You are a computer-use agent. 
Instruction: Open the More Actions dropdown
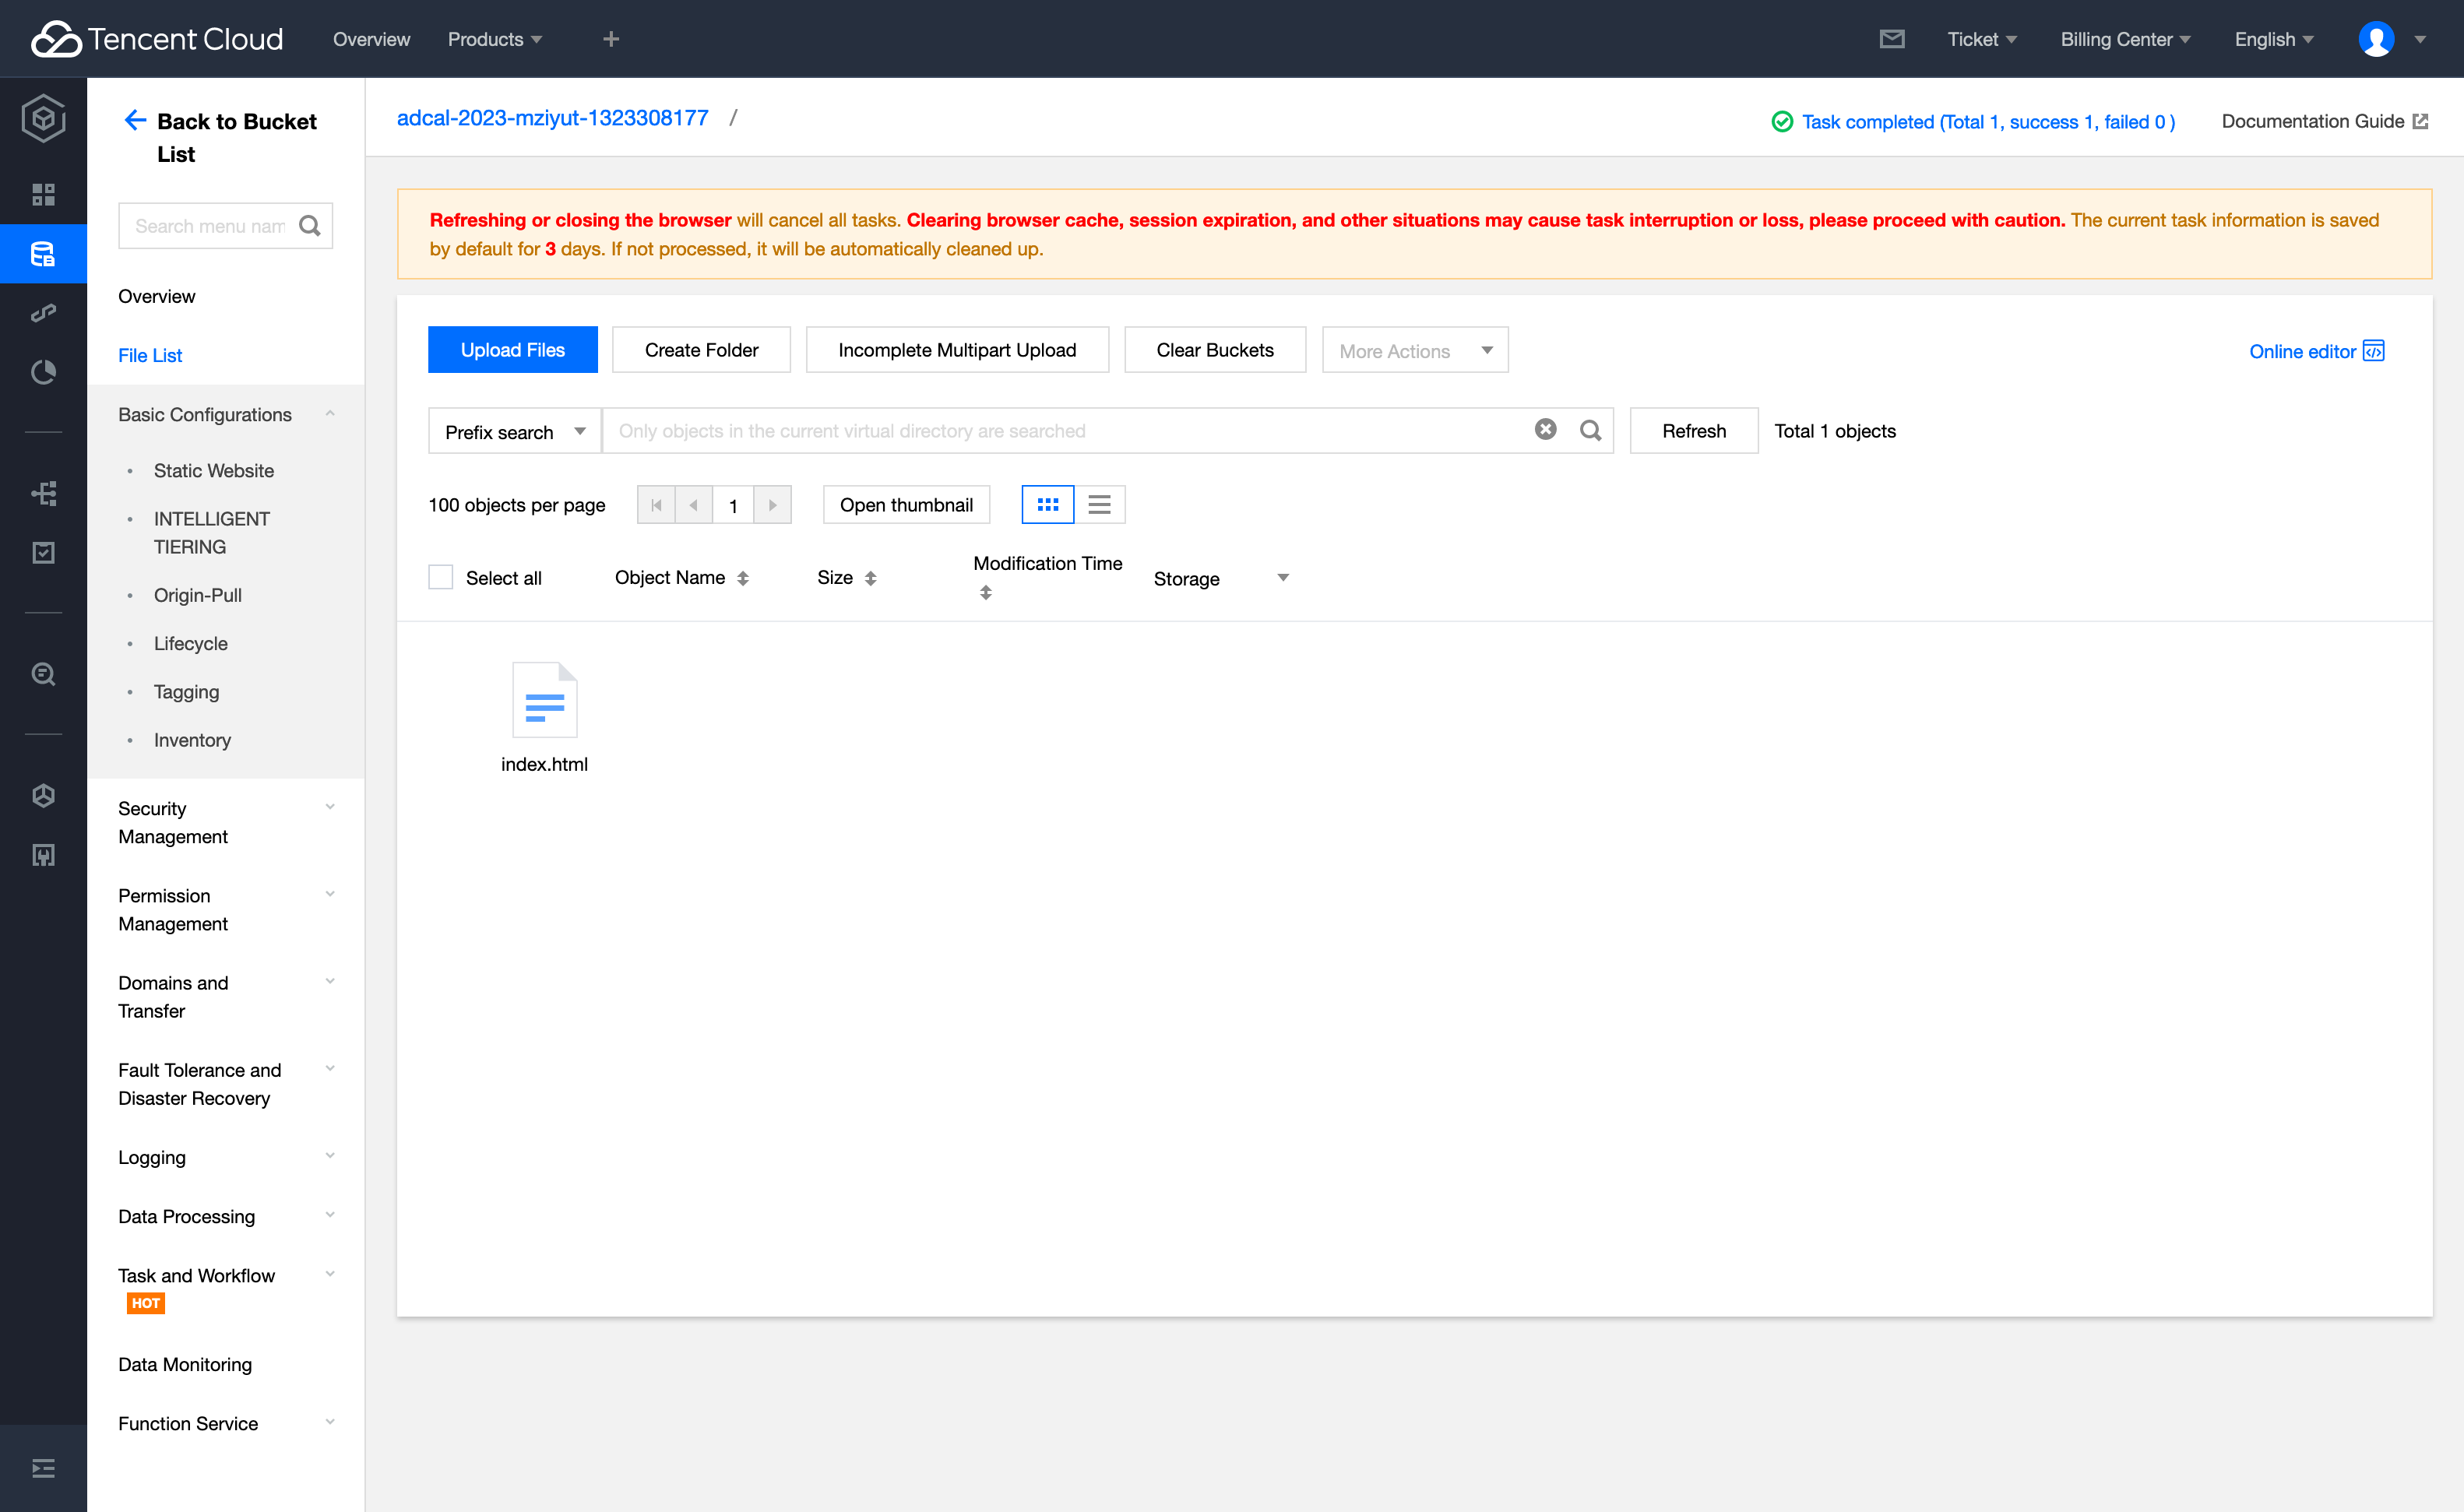point(1414,350)
